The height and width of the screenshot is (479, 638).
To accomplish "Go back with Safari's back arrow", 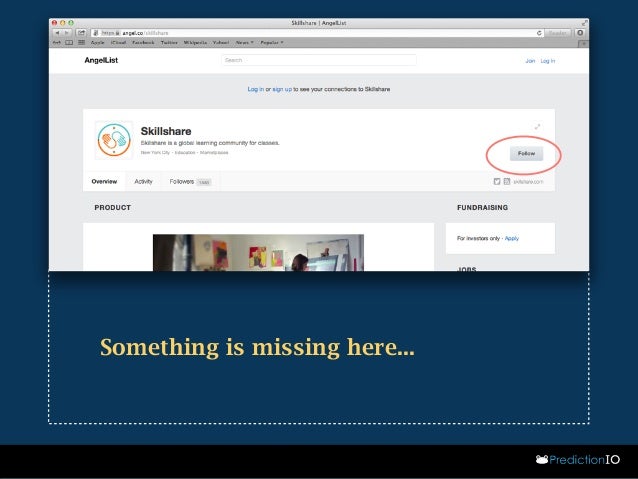I will (x=57, y=33).
